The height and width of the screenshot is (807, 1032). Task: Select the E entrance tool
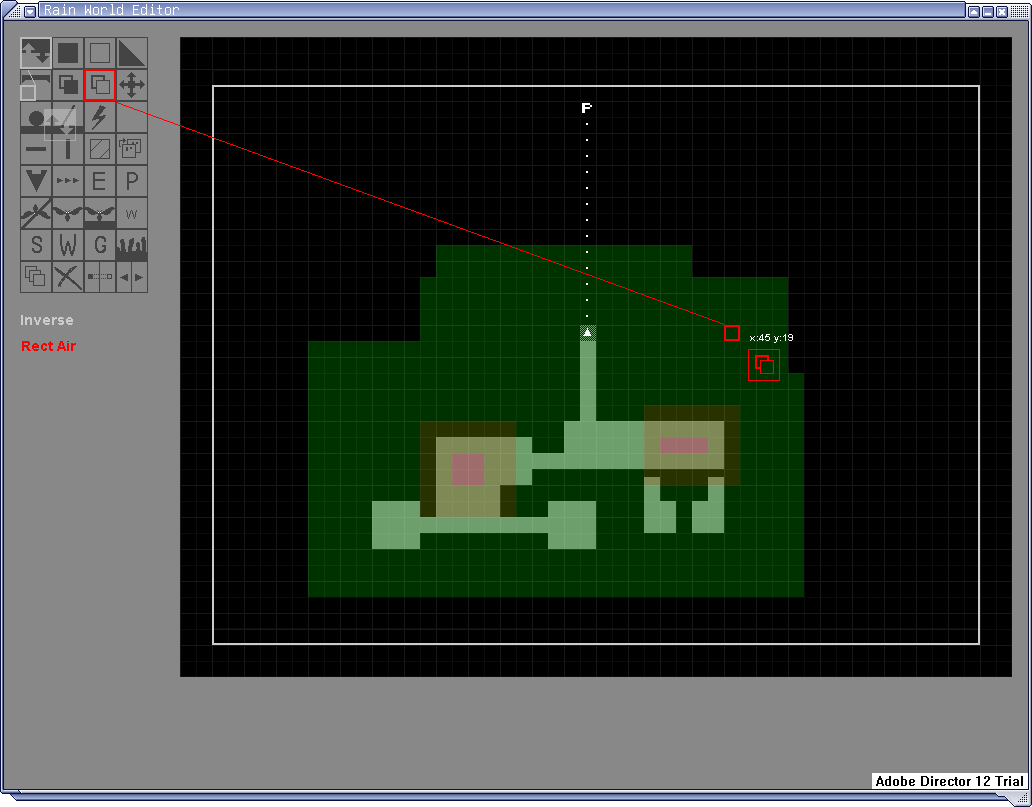(x=99, y=181)
